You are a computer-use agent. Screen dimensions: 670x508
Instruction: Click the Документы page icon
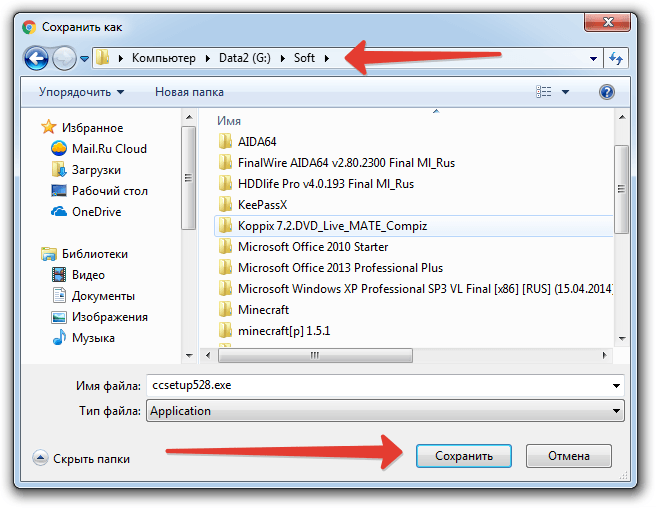pyautogui.click(x=59, y=295)
